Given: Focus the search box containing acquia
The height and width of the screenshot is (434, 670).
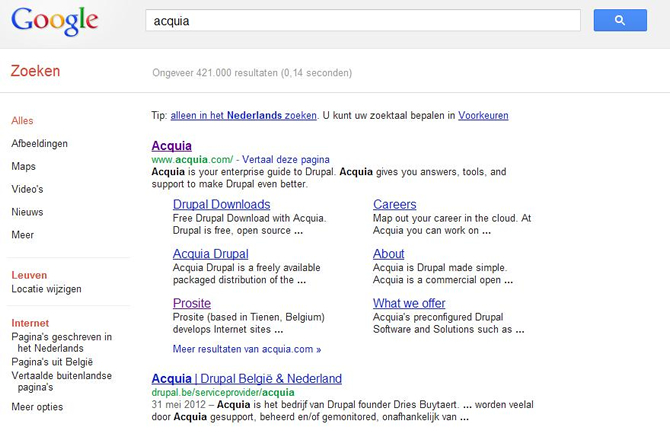Looking at the screenshot, I should coord(363,21).
